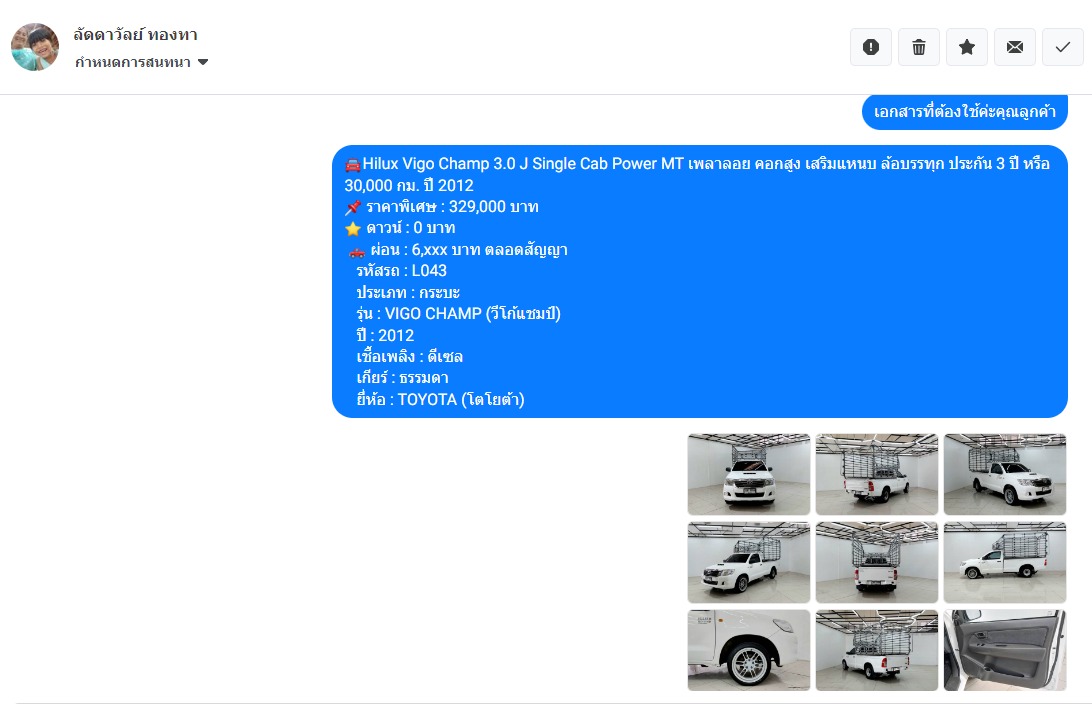
Task: Click the text ประเภท : กระบะ
Action: pos(408,292)
